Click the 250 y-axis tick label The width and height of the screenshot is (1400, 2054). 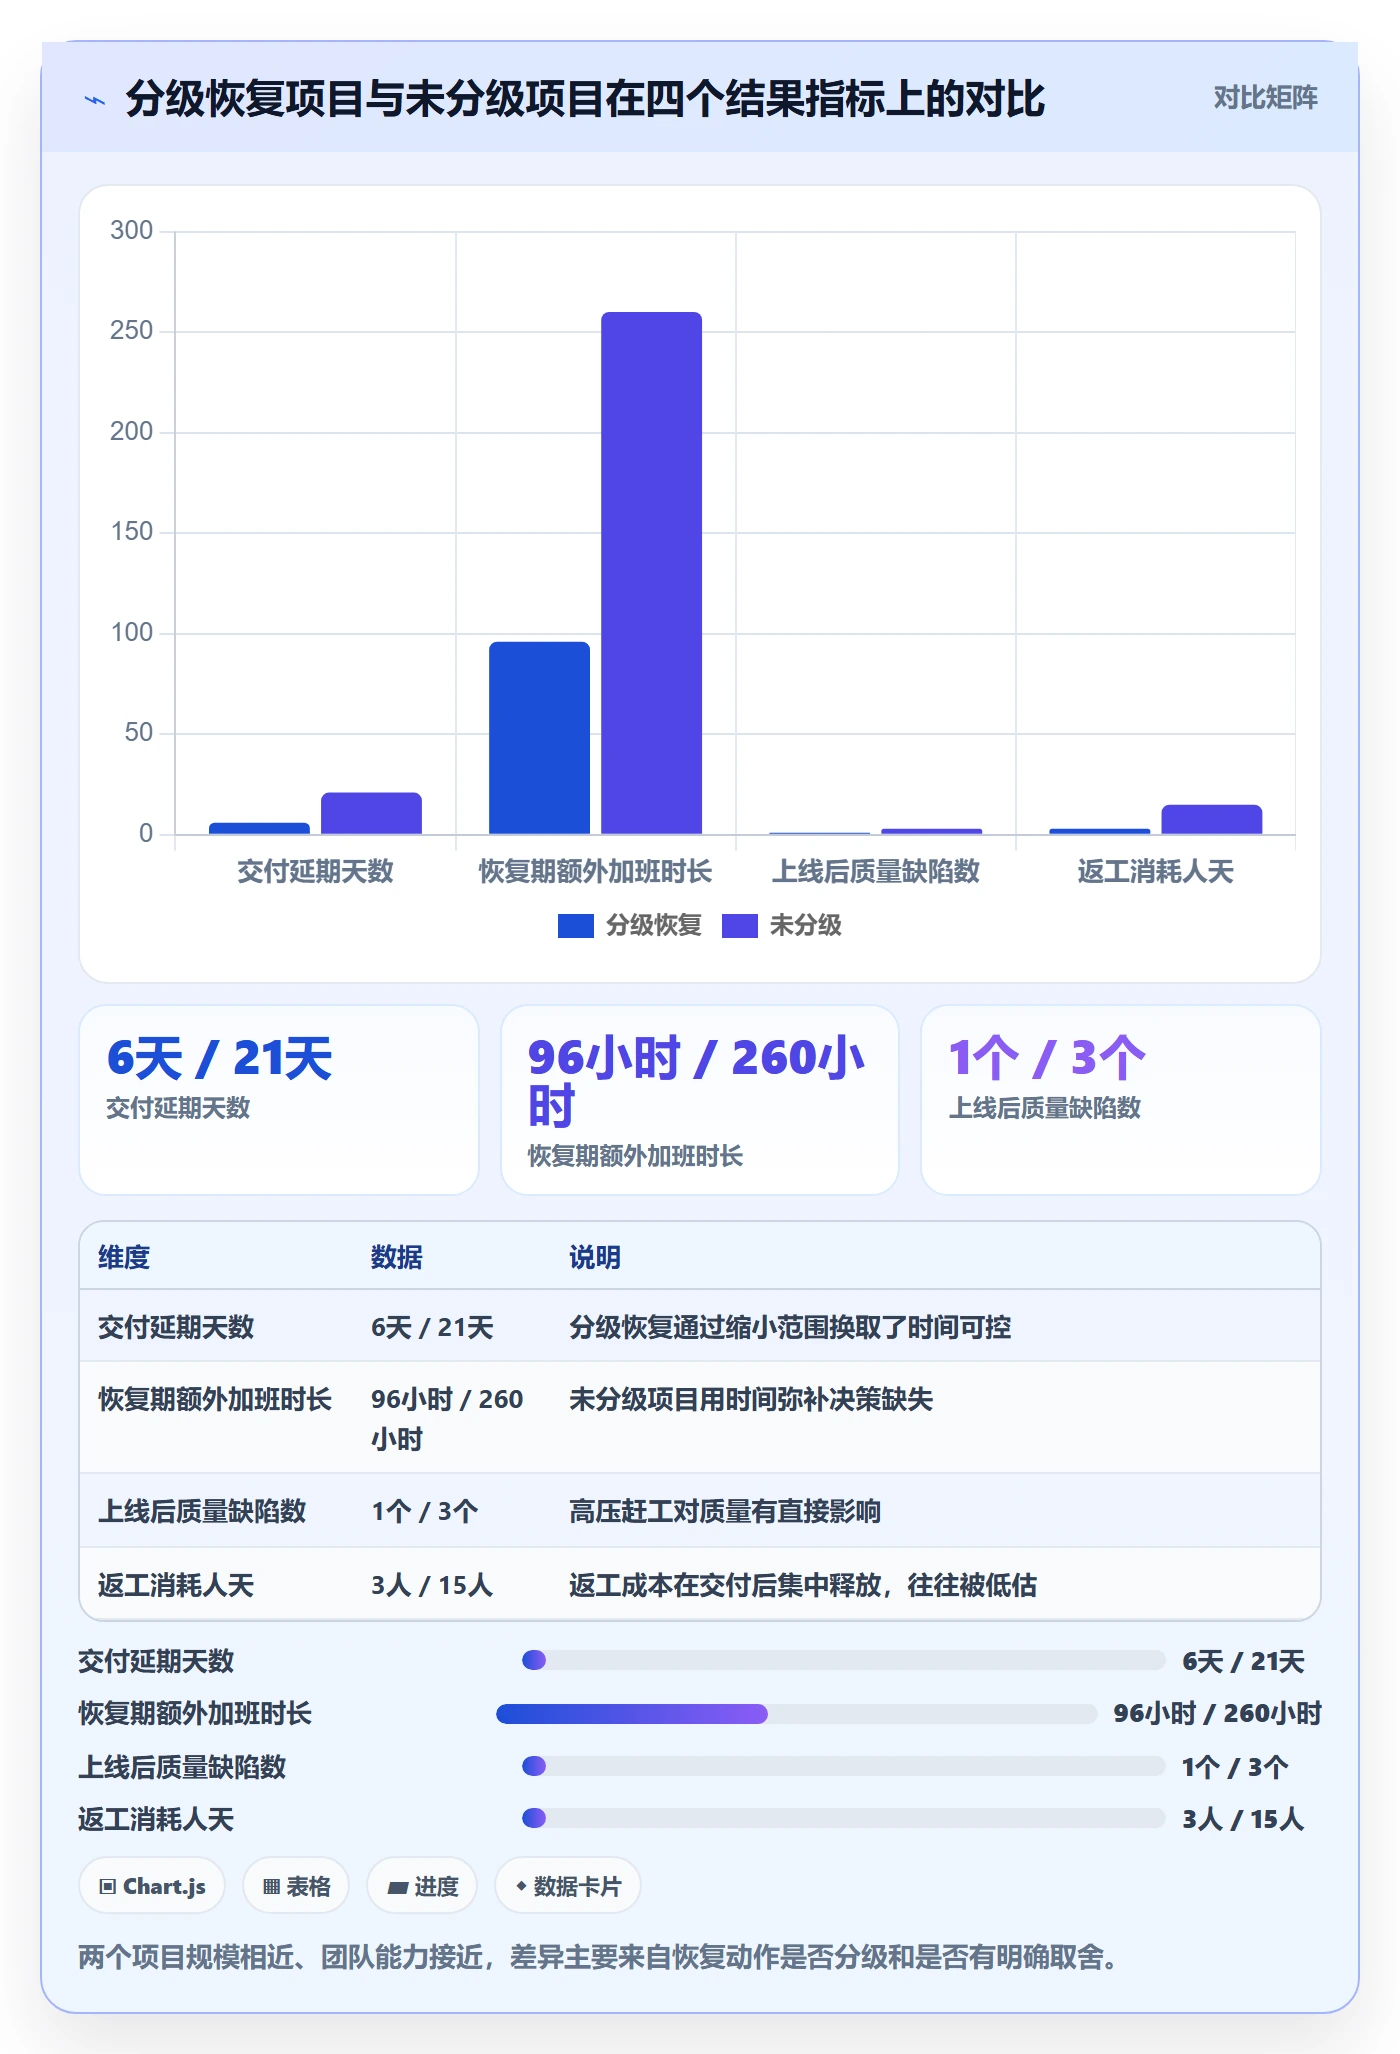click(x=131, y=331)
